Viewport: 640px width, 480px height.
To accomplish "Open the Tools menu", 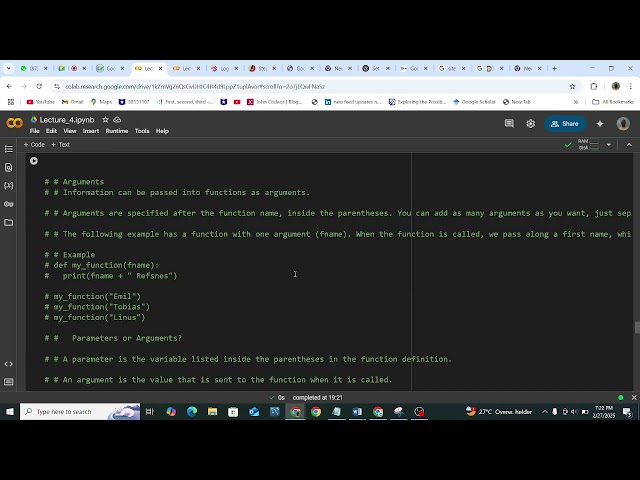I will tap(142, 131).
